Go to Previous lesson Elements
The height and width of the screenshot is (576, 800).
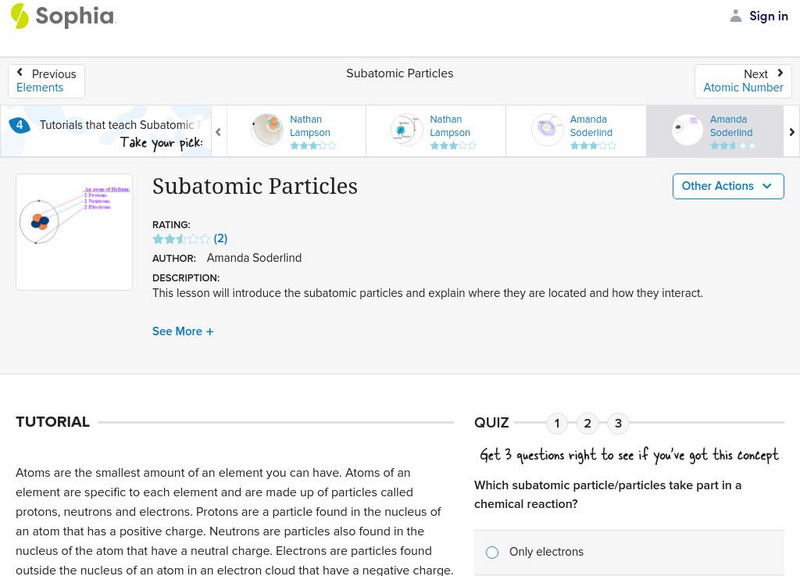[46, 81]
